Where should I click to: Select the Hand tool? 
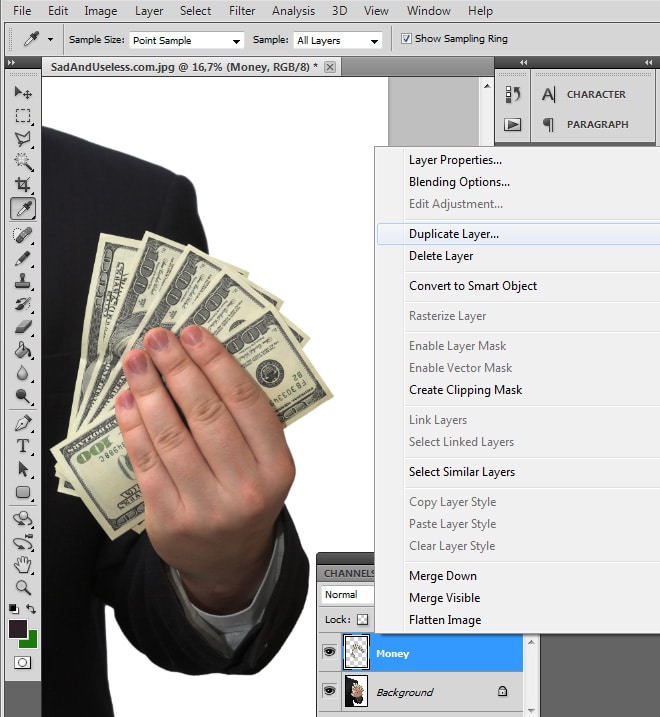[x=22, y=564]
